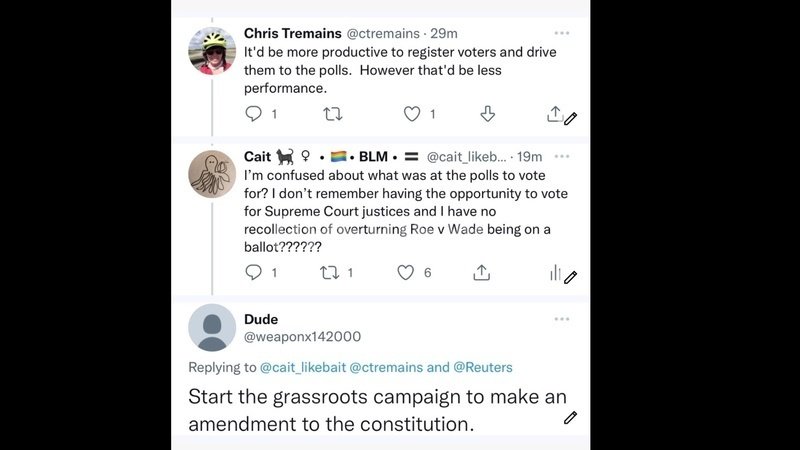800x450 pixels.
Task: Click the downvote arrow on Chris Tremains' tweet
Action: point(488,114)
